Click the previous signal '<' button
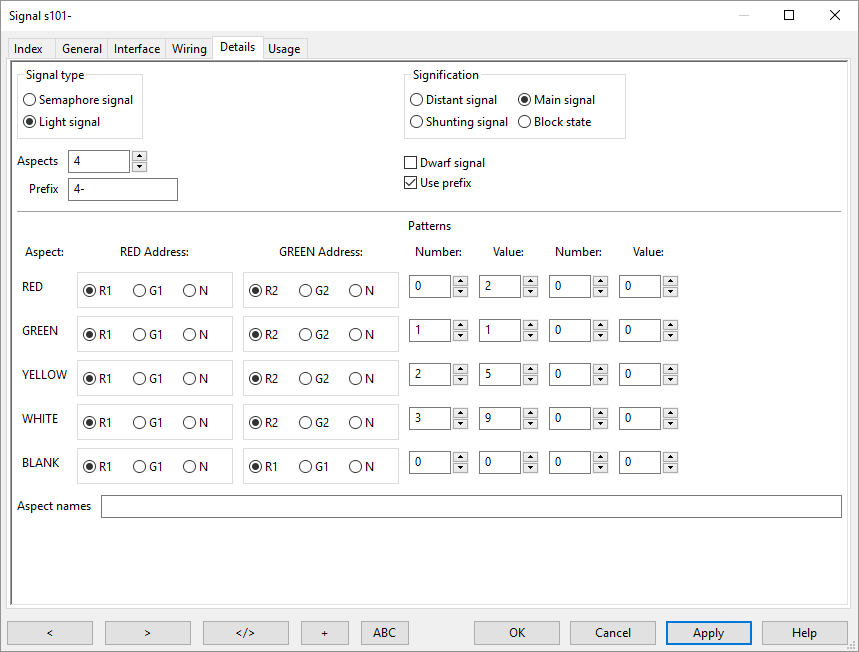This screenshot has height=652, width=859. click(50, 633)
